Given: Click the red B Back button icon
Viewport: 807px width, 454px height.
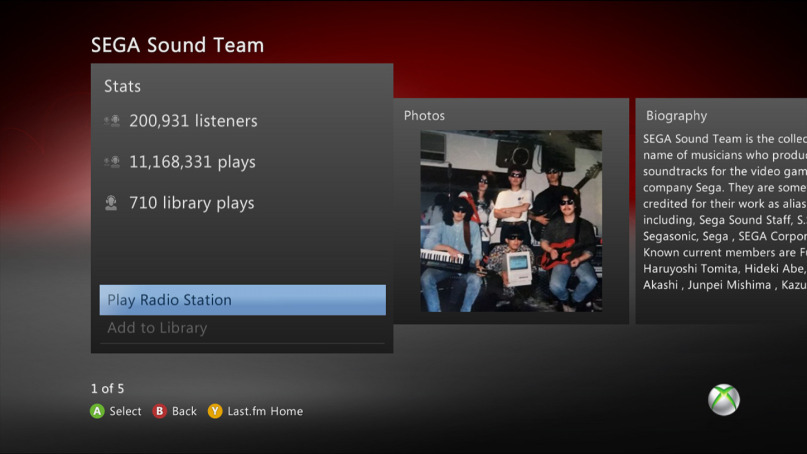Looking at the screenshot, I should point(160,411).
